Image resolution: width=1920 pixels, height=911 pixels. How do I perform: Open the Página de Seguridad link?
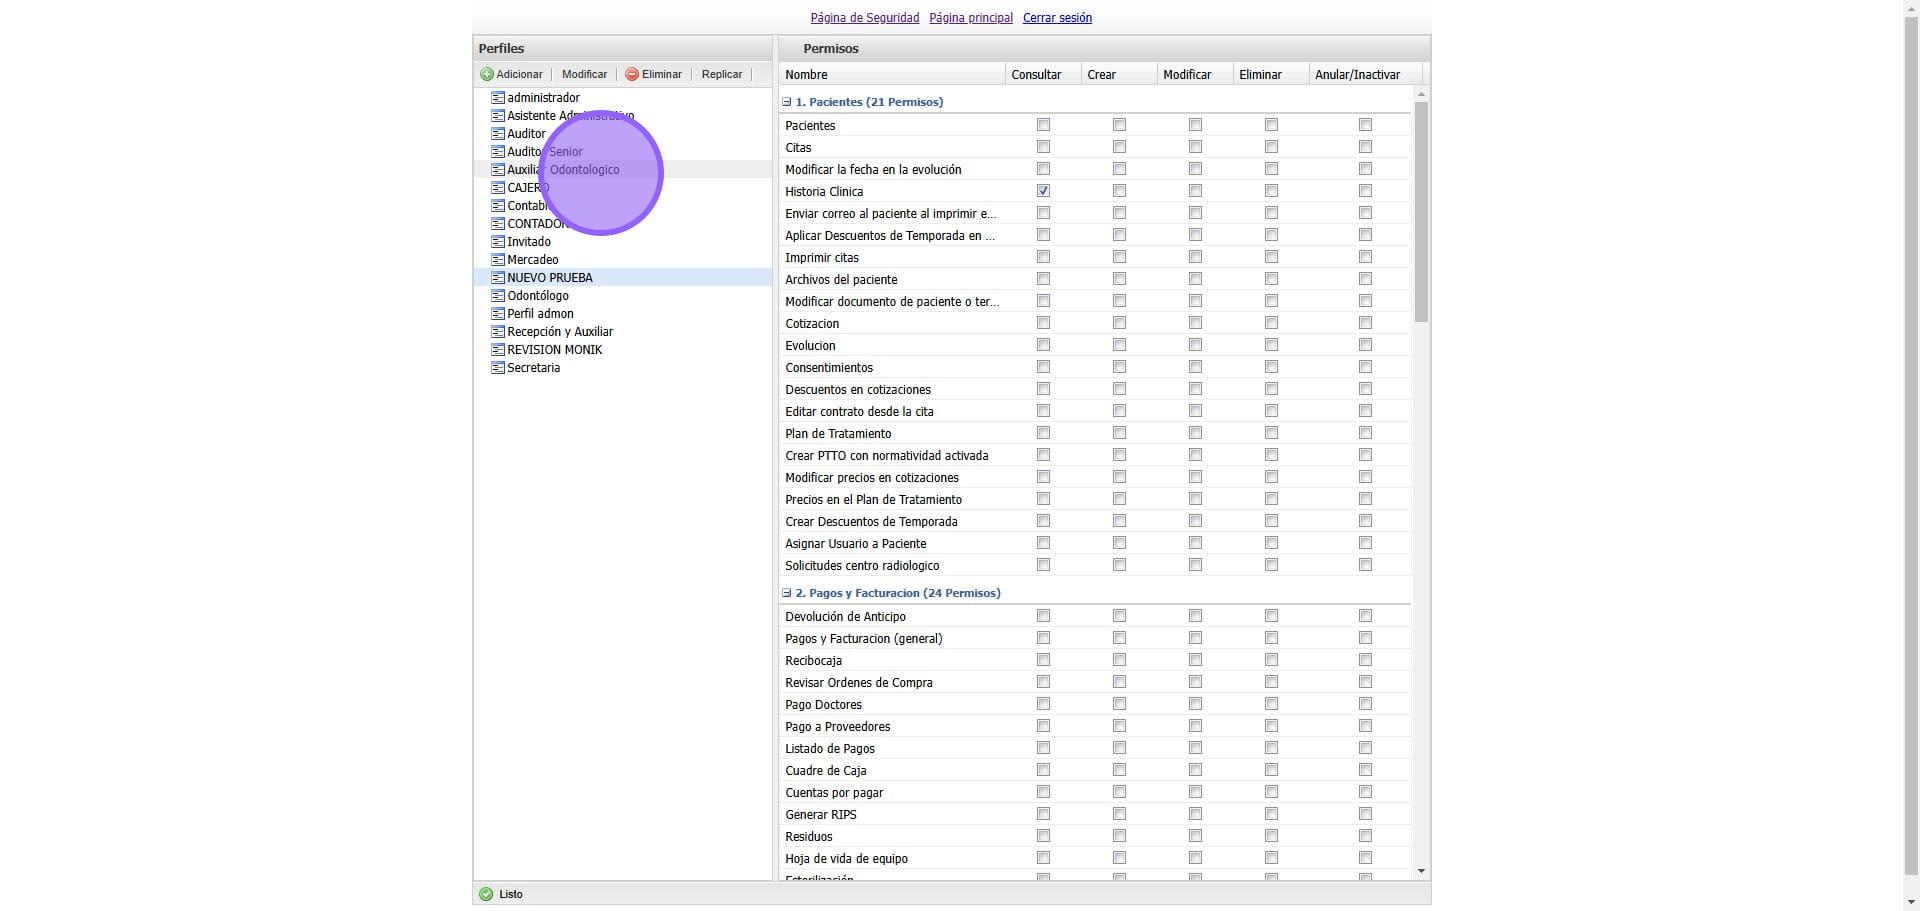pyautogui.click(x=864, y=18)
